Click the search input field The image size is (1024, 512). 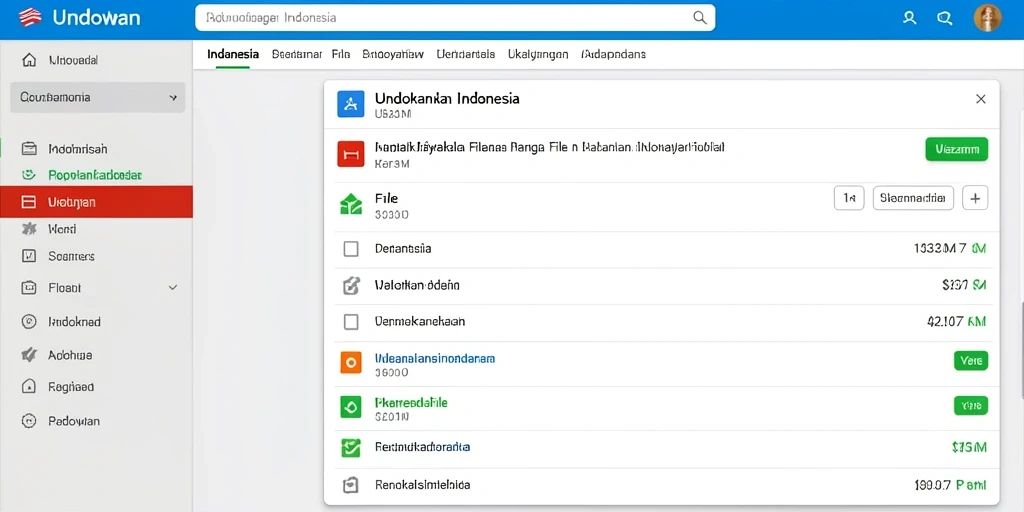(455, 18)
